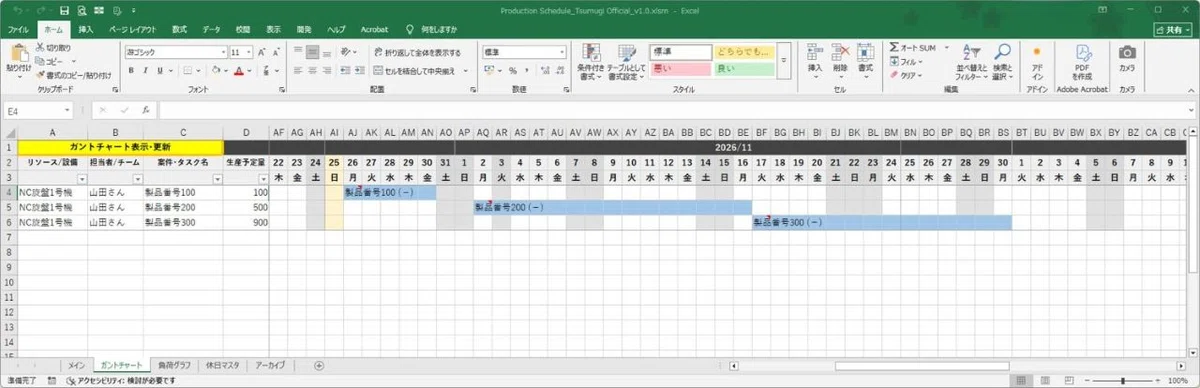Open the Fill (フィル) dropdown
The image size is (1200, 388).
tap(907, 61)
